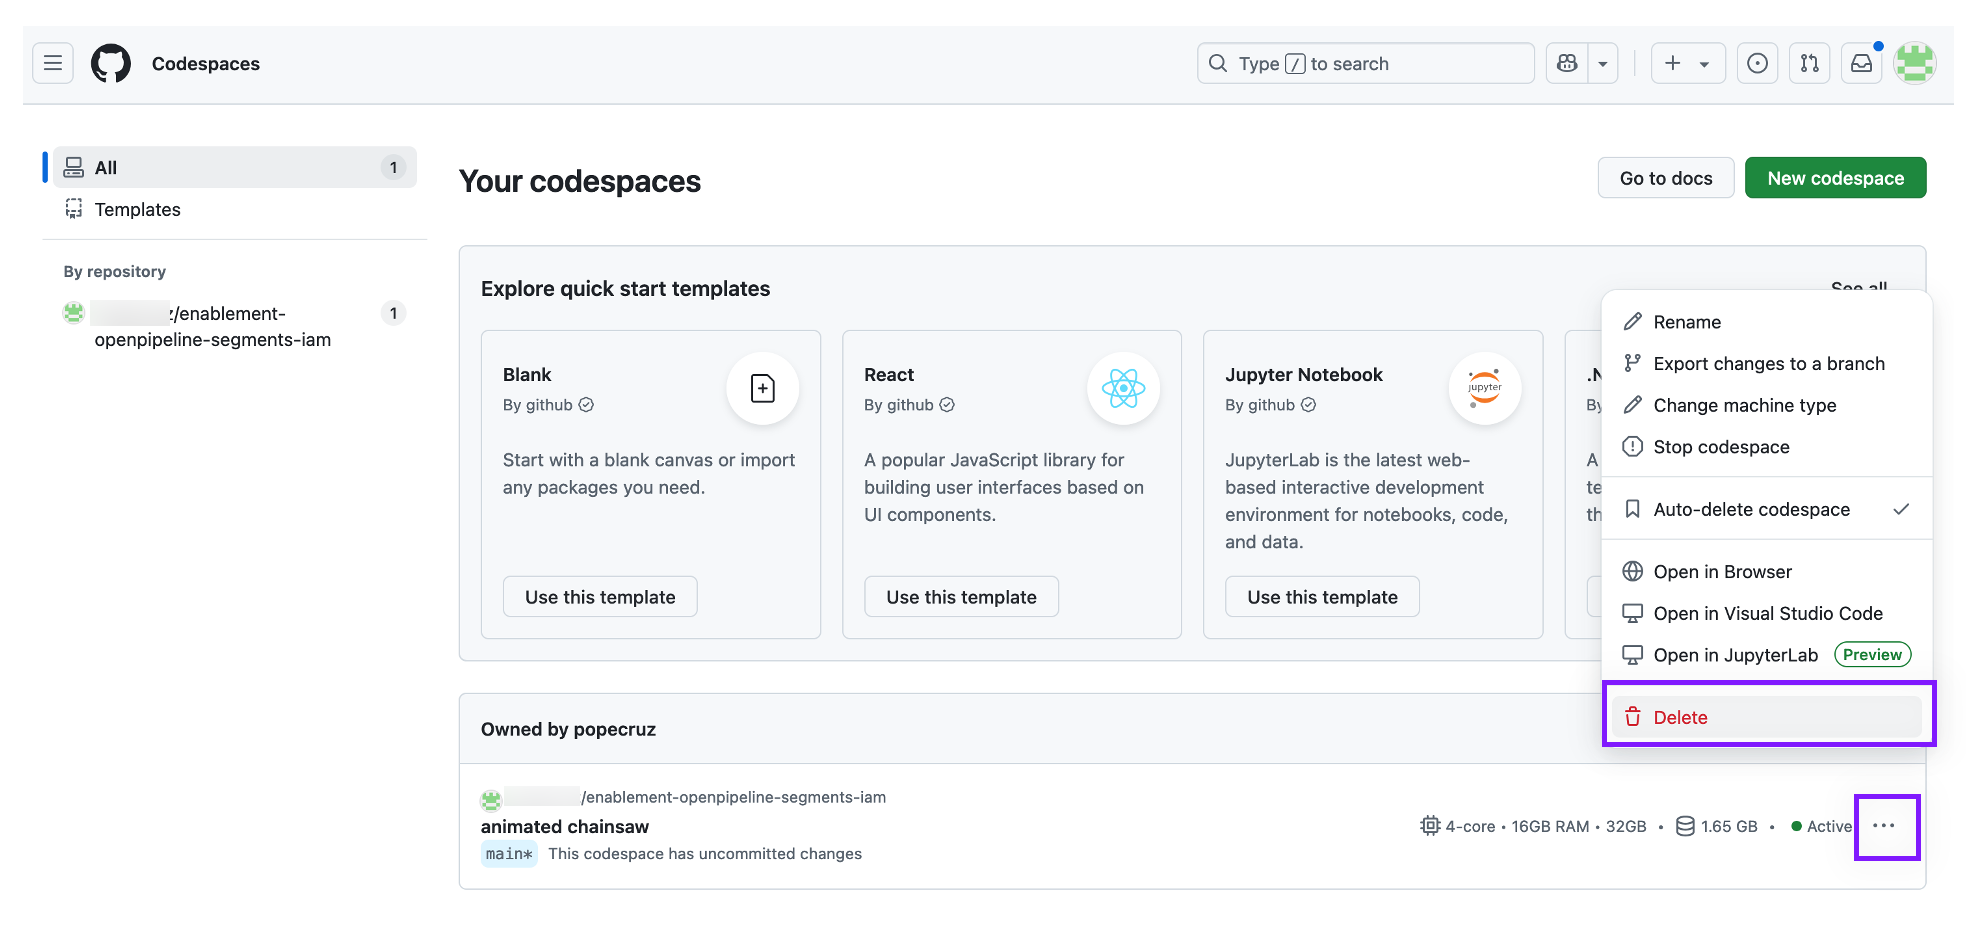
Task: Open the issues icon in header
Action: tap(1757, 63)
